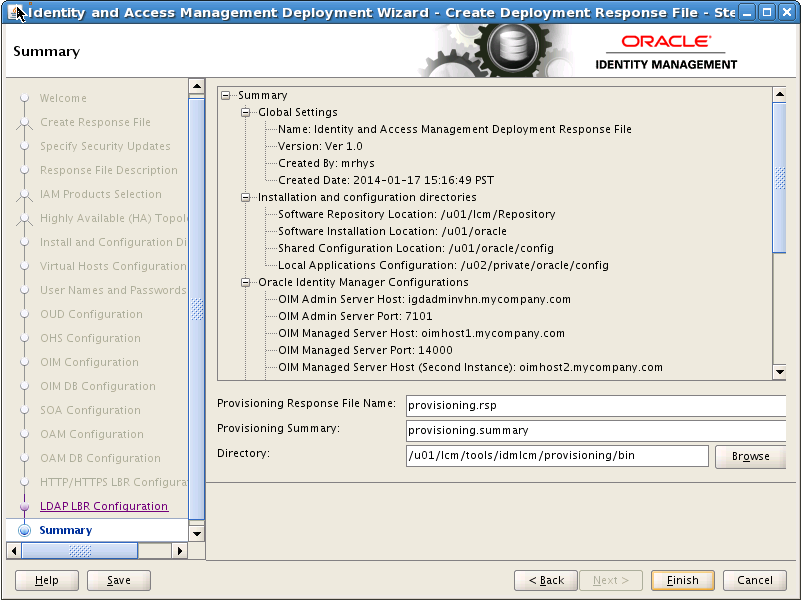
Task: Select the OHS Configuration step
Action: tap(90, 338)
